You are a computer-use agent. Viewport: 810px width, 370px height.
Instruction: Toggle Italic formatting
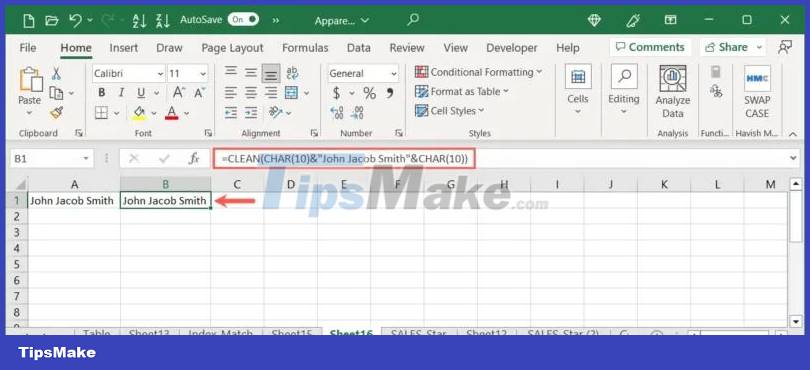121,93
